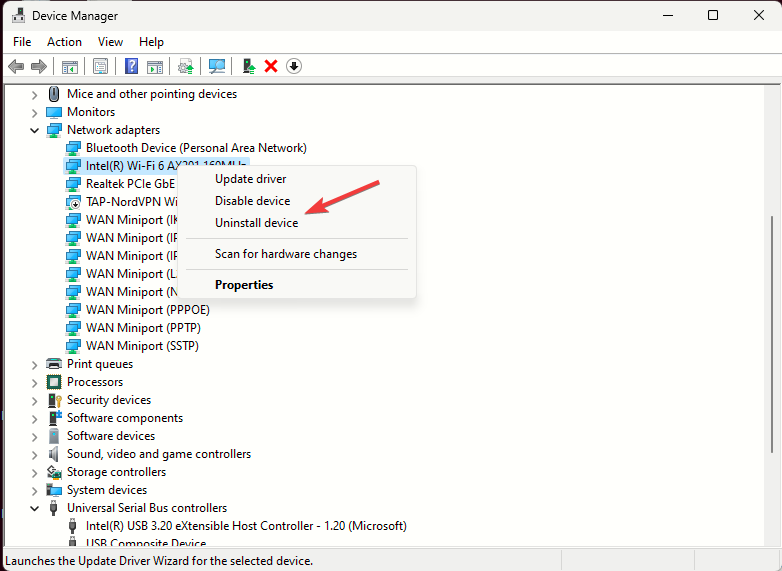Click the Show/Hide Console Tree toolbar icon
The width and height of the screenshot is (782, 571).
point(70,66)
